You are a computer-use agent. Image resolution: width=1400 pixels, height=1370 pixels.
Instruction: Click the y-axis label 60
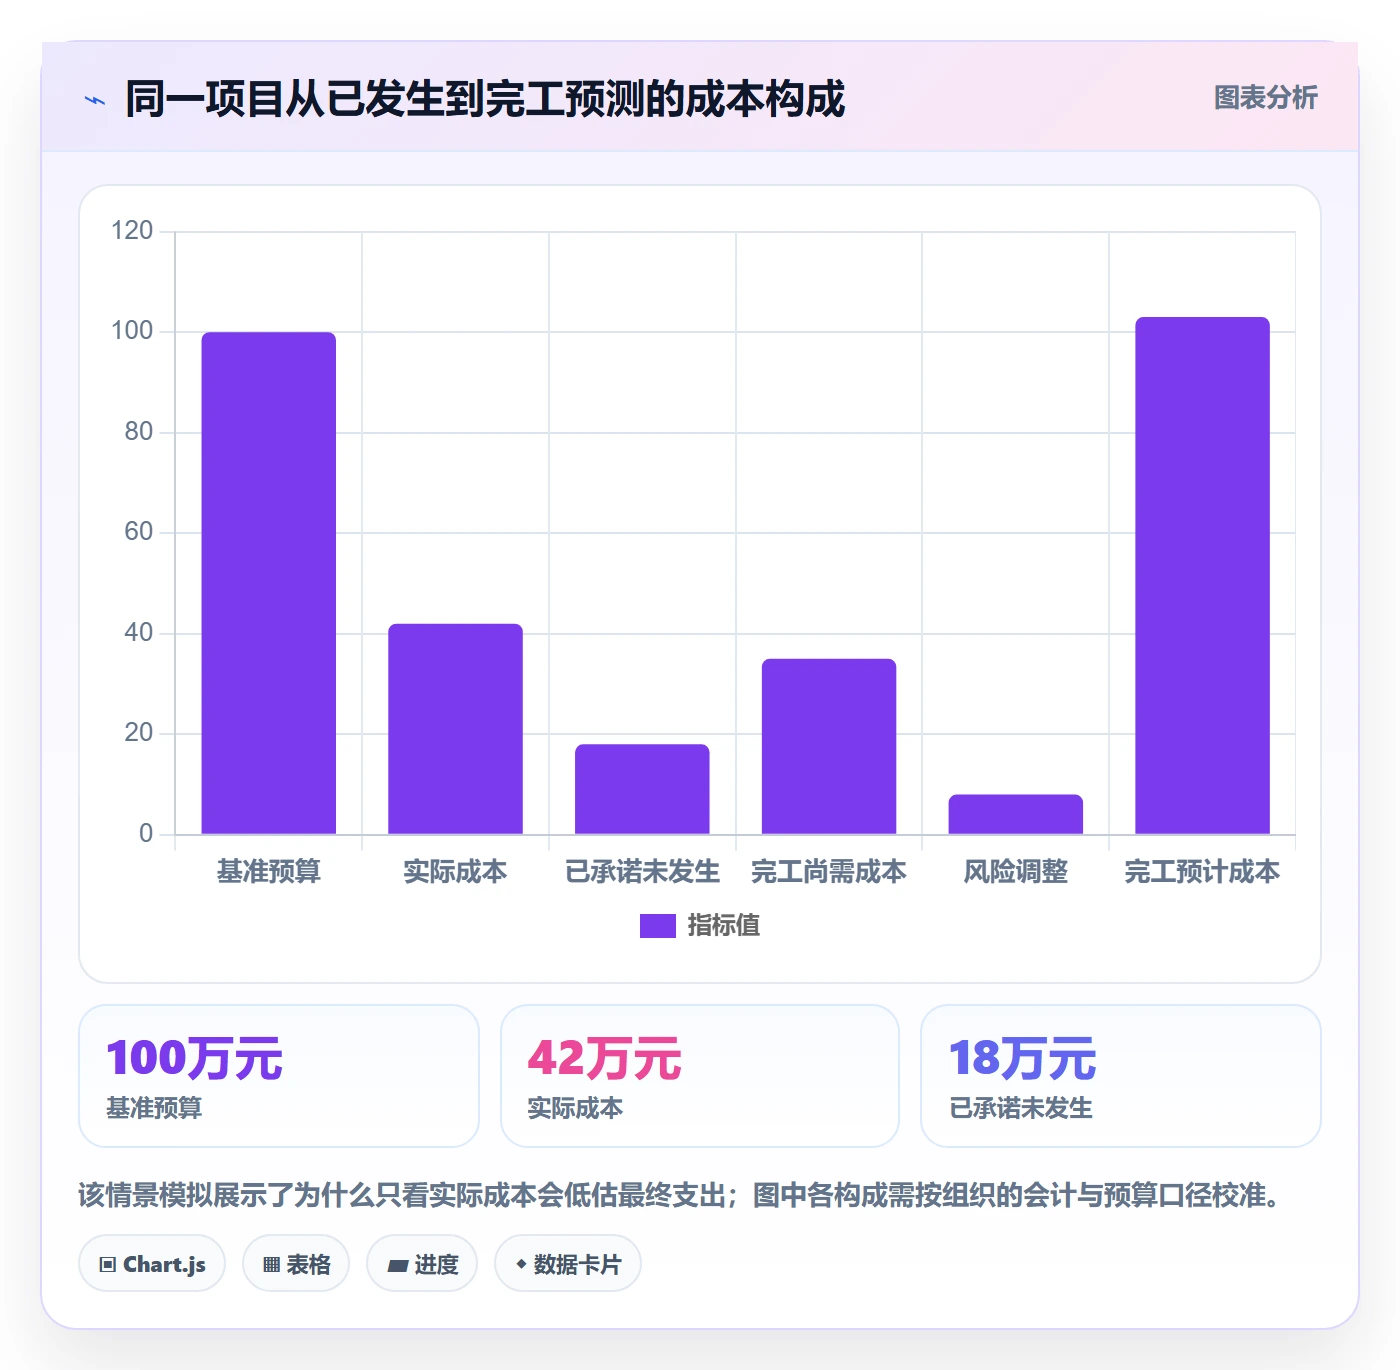(138, 532)
